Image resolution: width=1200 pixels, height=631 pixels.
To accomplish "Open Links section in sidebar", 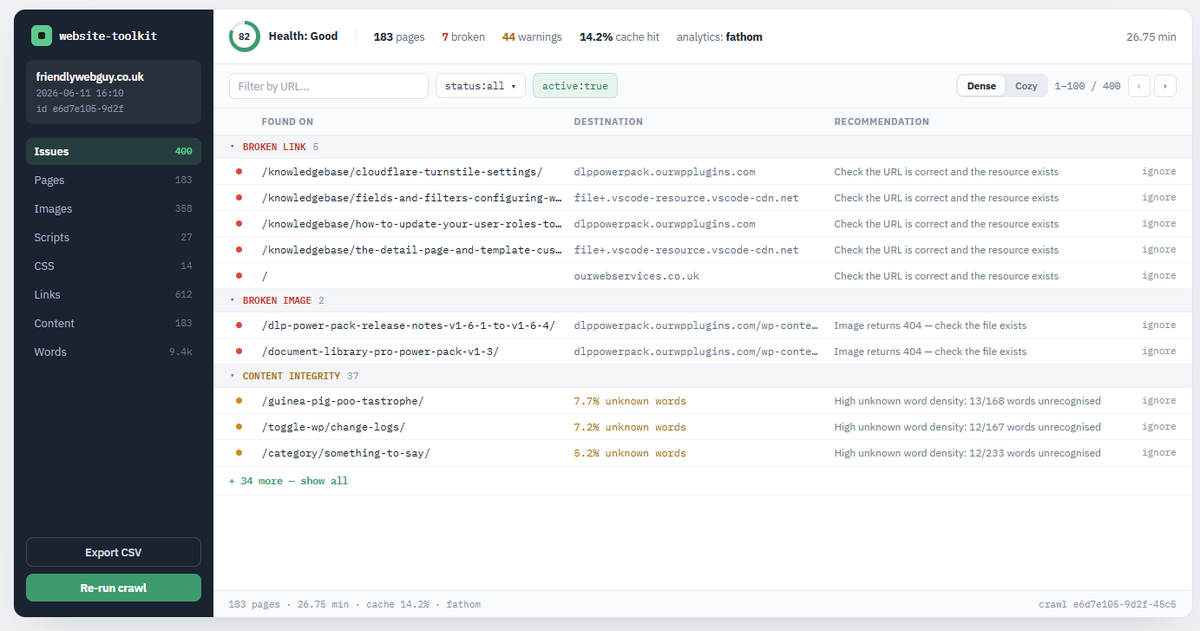I will pyautogui.click(x=113, y=295).
